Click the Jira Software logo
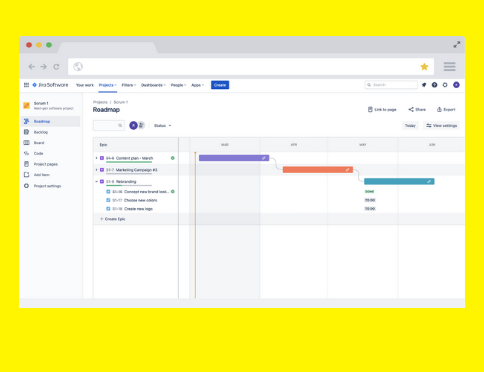The height and width of the screenshot is (372, 484). pos(50,85)
